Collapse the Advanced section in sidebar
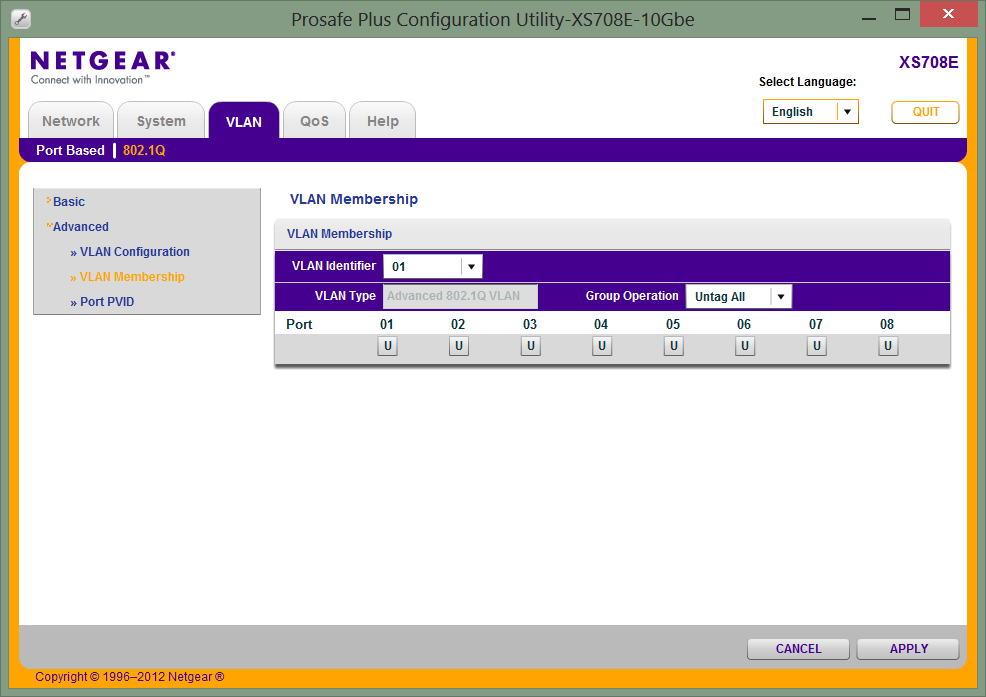This screenshot has width=986, height=697. tap(80, 226)
